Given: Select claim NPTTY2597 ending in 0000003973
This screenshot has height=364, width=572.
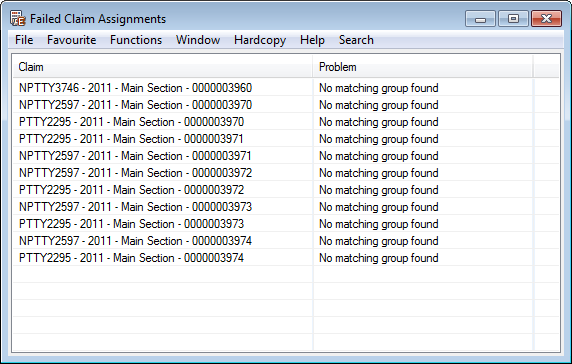Looking at the screenshot, I should tap(135, 207).
